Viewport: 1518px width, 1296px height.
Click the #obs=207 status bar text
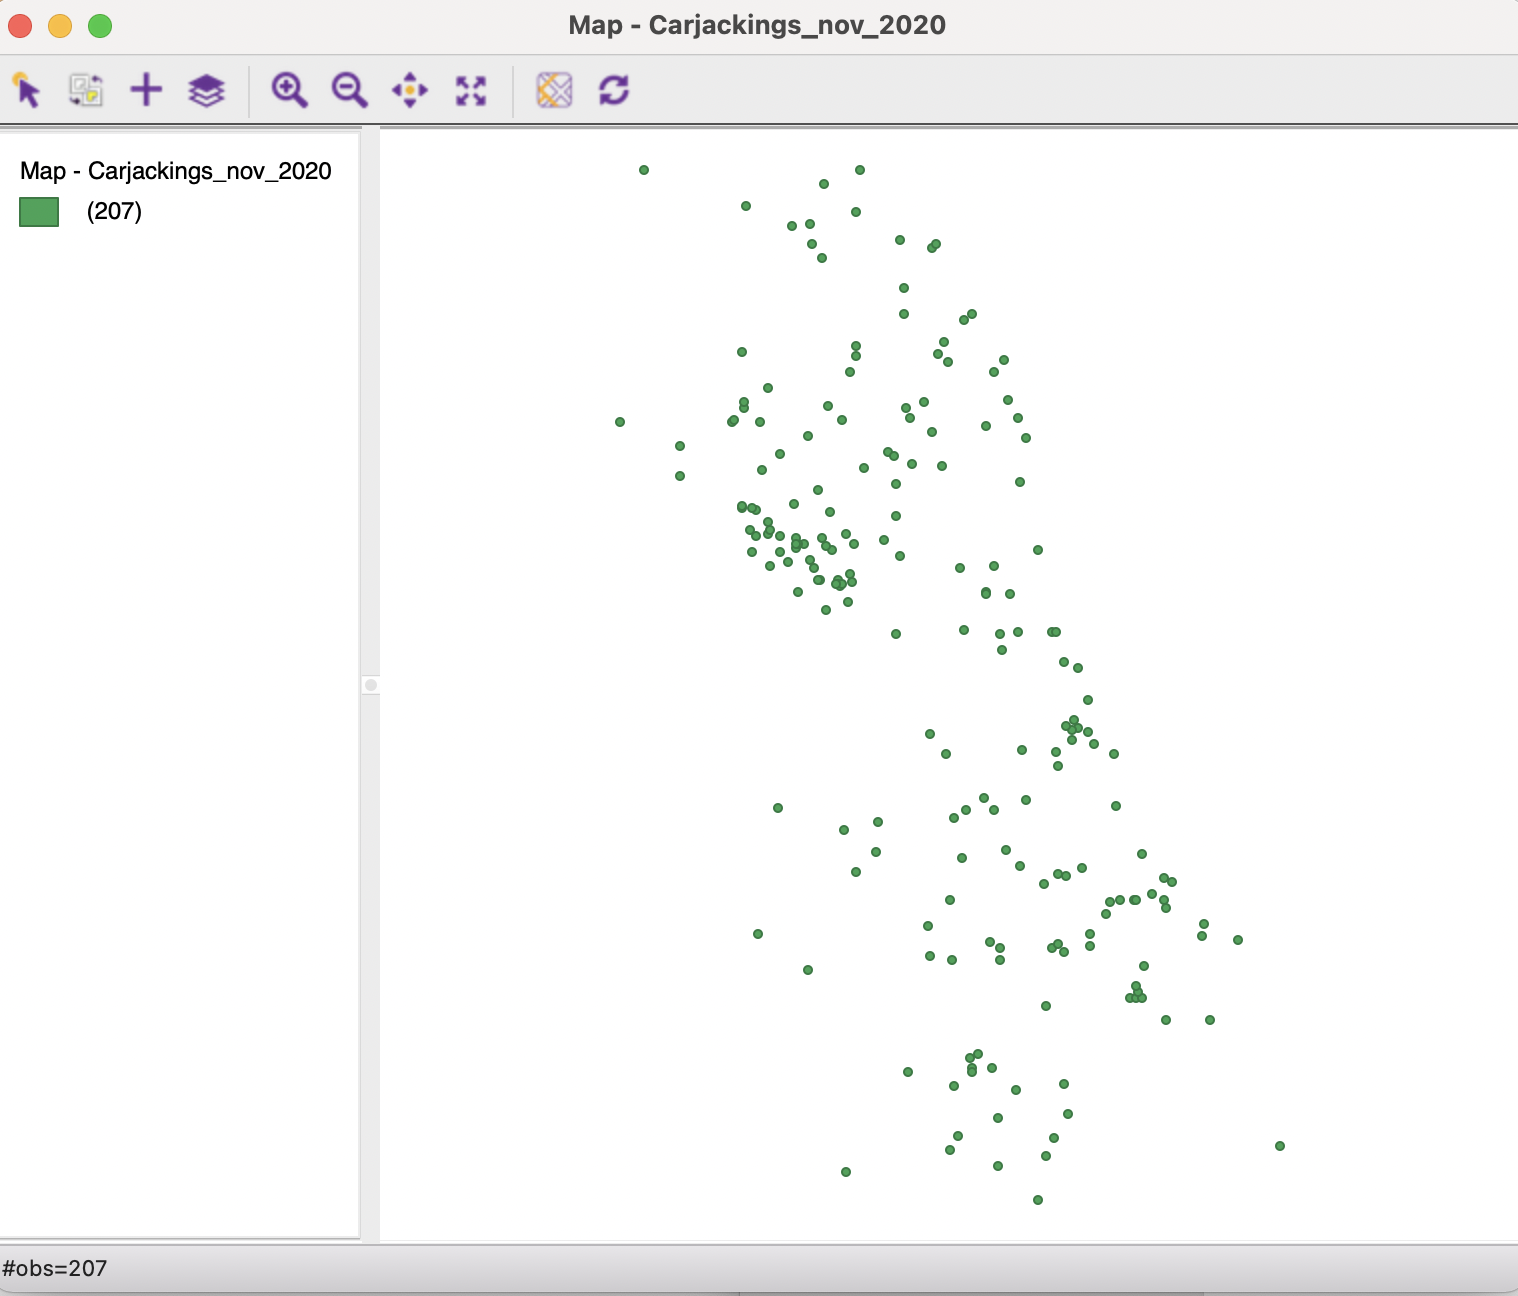pyautogui.click(x=54, y=1268)
